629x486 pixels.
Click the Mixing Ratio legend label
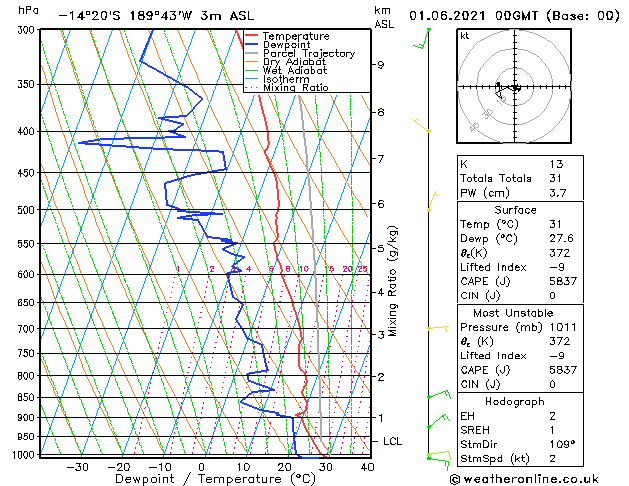click(x=295, y=88)
